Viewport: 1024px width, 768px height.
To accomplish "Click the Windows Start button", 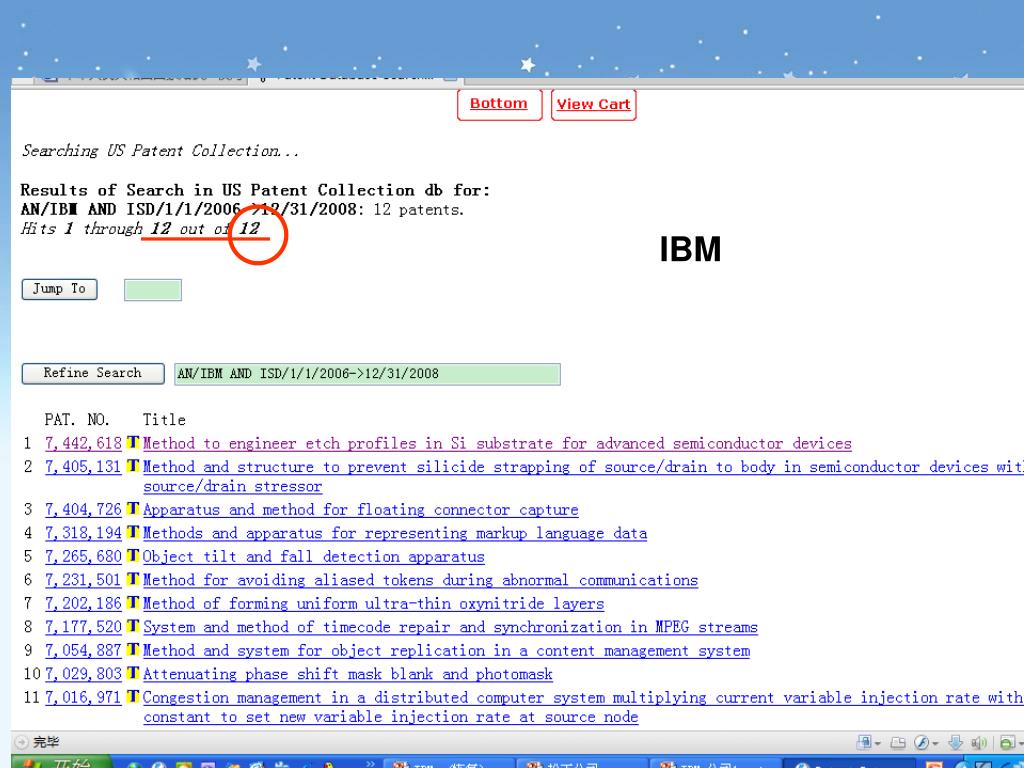I will click(x=62, y=762).
